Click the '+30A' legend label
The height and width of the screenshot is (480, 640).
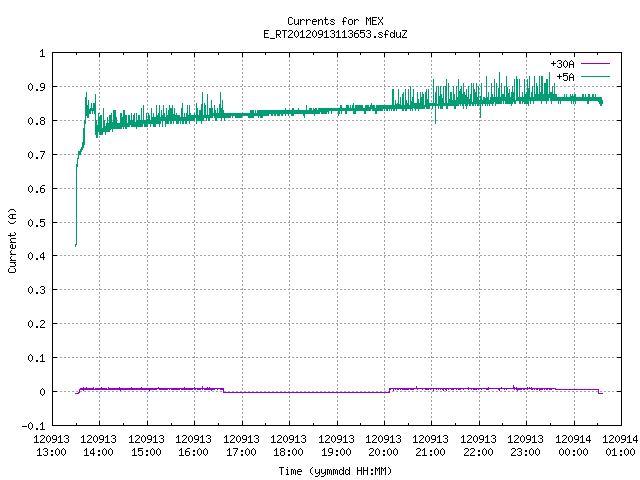(x=562, y=64)
